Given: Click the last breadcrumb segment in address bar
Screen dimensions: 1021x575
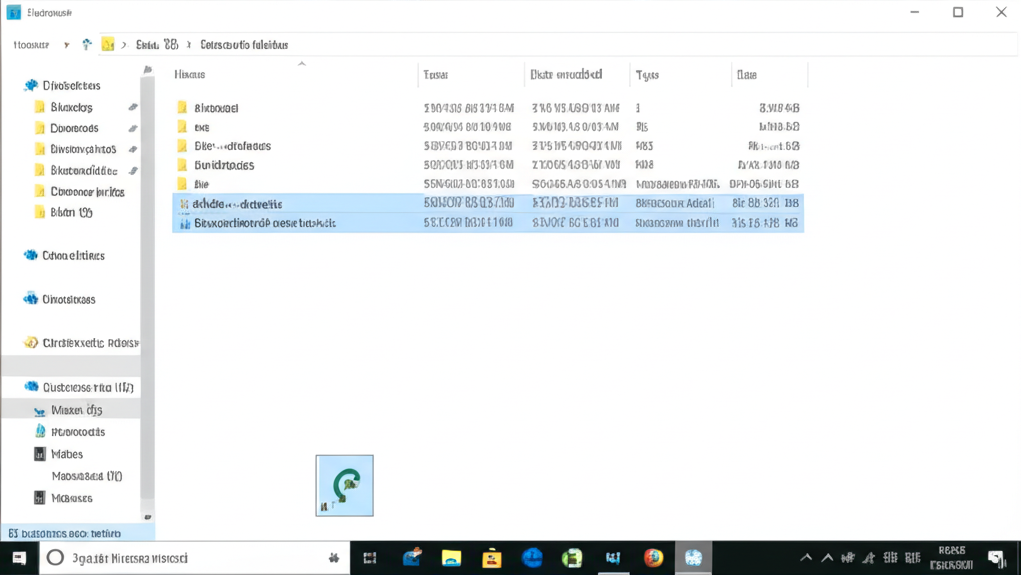Looking at the screenshot, I should [244, 45].
